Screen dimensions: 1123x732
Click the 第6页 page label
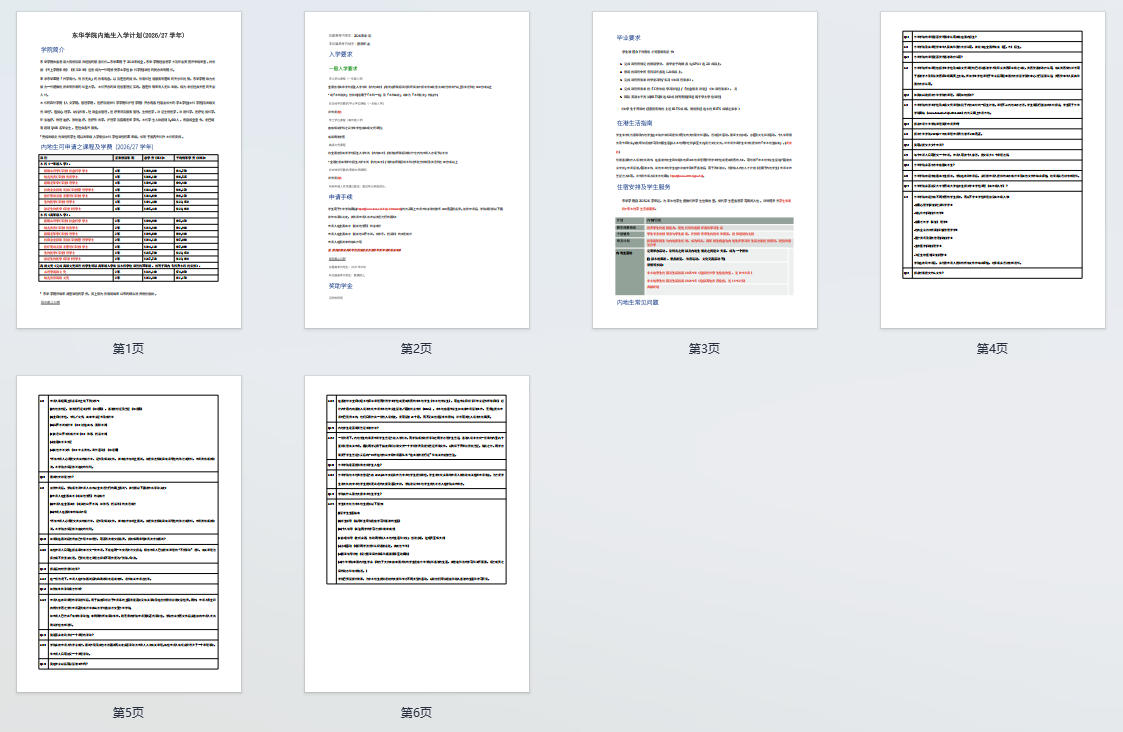tap(417, 712)
